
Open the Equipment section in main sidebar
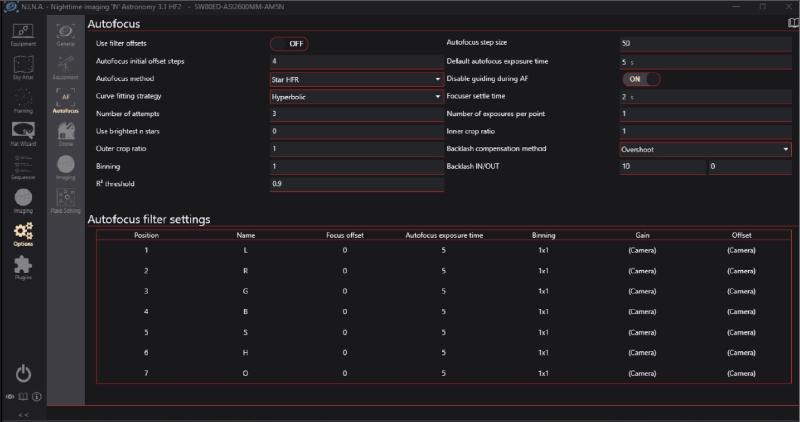pyautogui.click(x=23, y=35)
